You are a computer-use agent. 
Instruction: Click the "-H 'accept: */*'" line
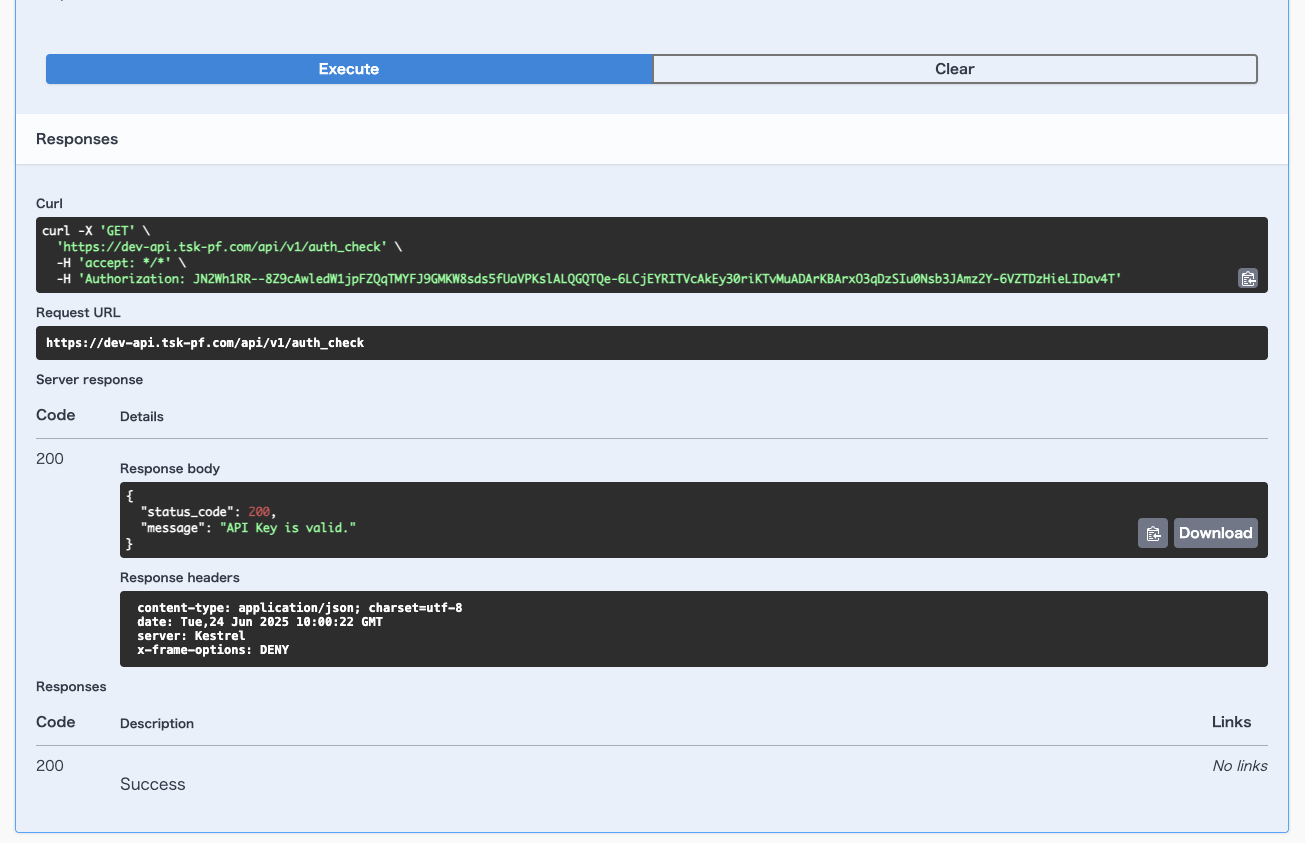point(121,262)
